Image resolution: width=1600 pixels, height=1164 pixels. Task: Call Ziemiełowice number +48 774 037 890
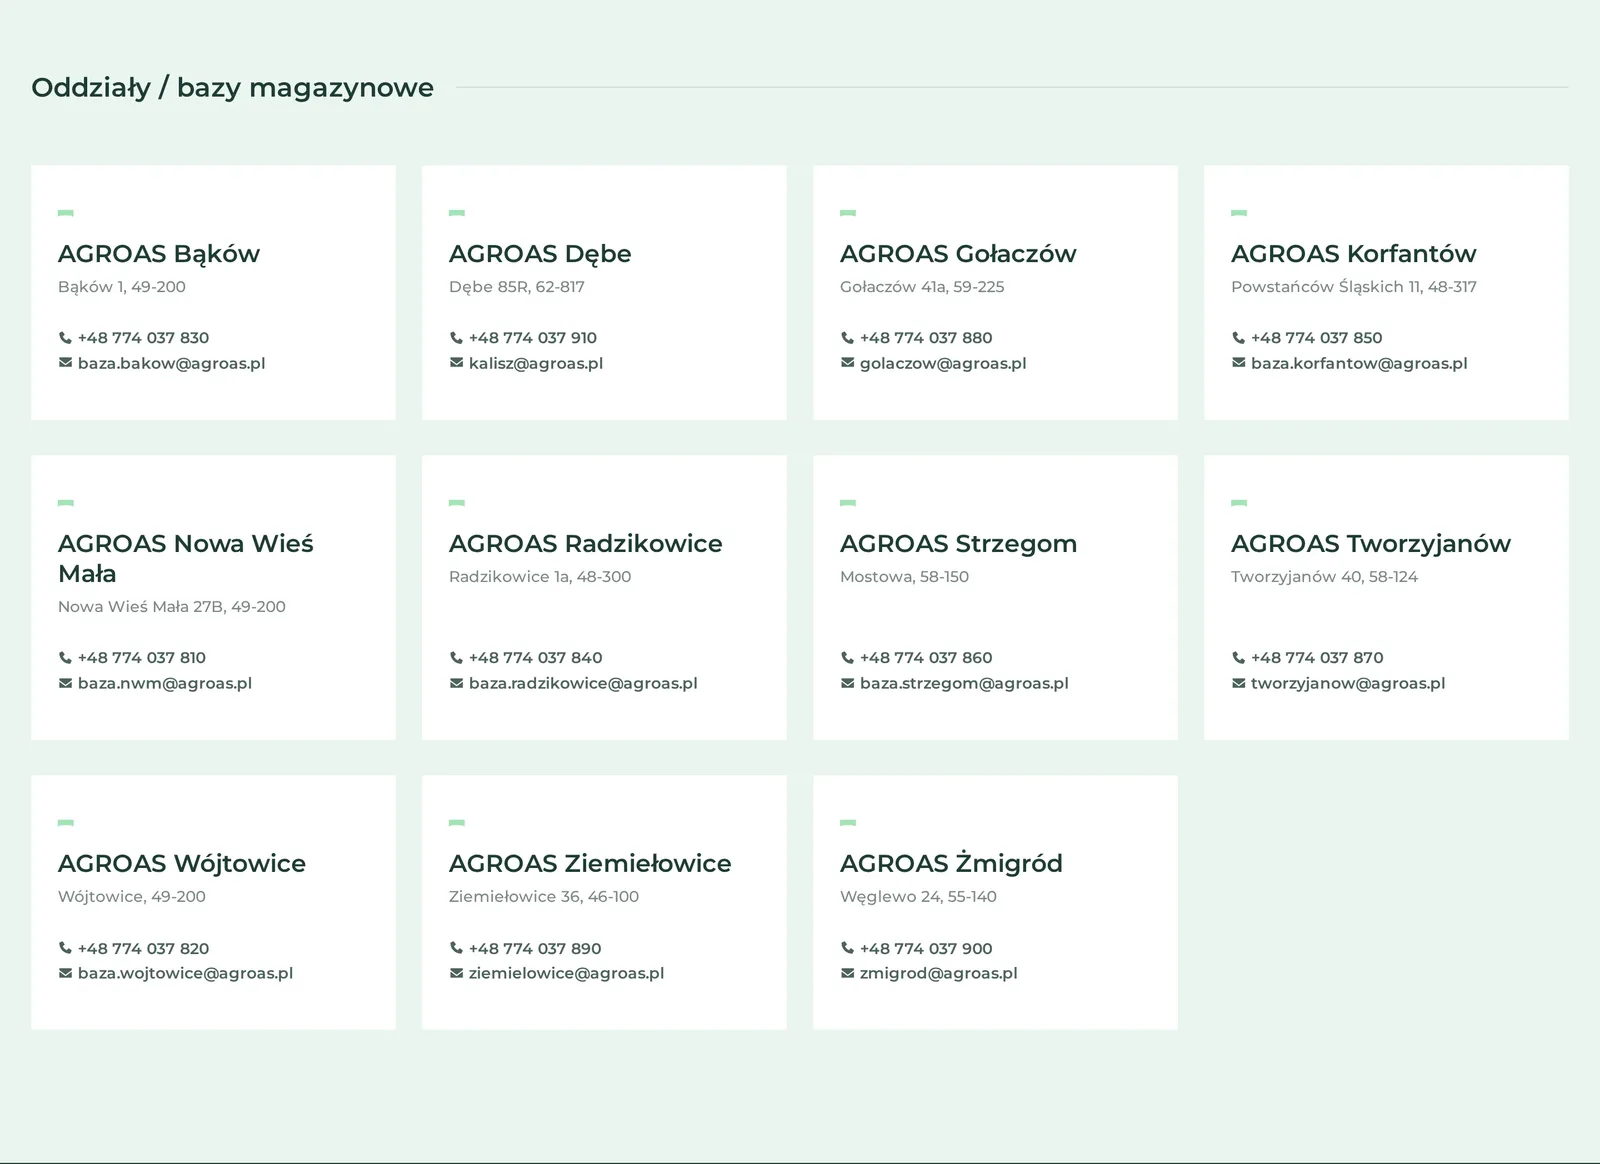click(535, 948)
